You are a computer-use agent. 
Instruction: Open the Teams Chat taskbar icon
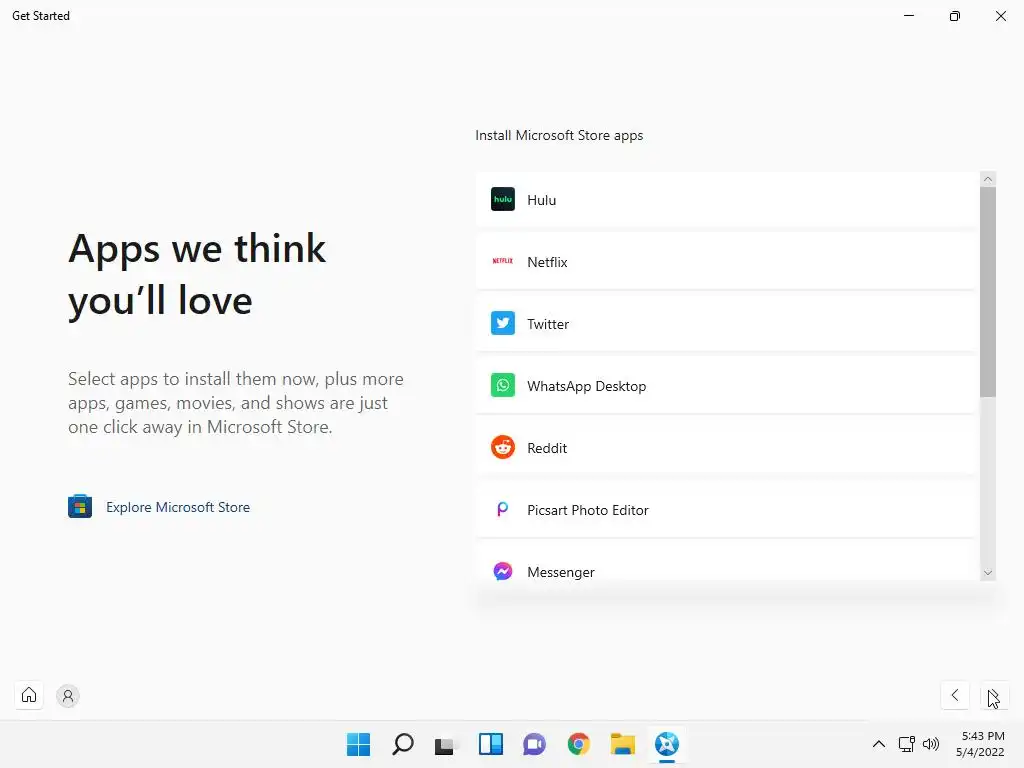point(534,744)
